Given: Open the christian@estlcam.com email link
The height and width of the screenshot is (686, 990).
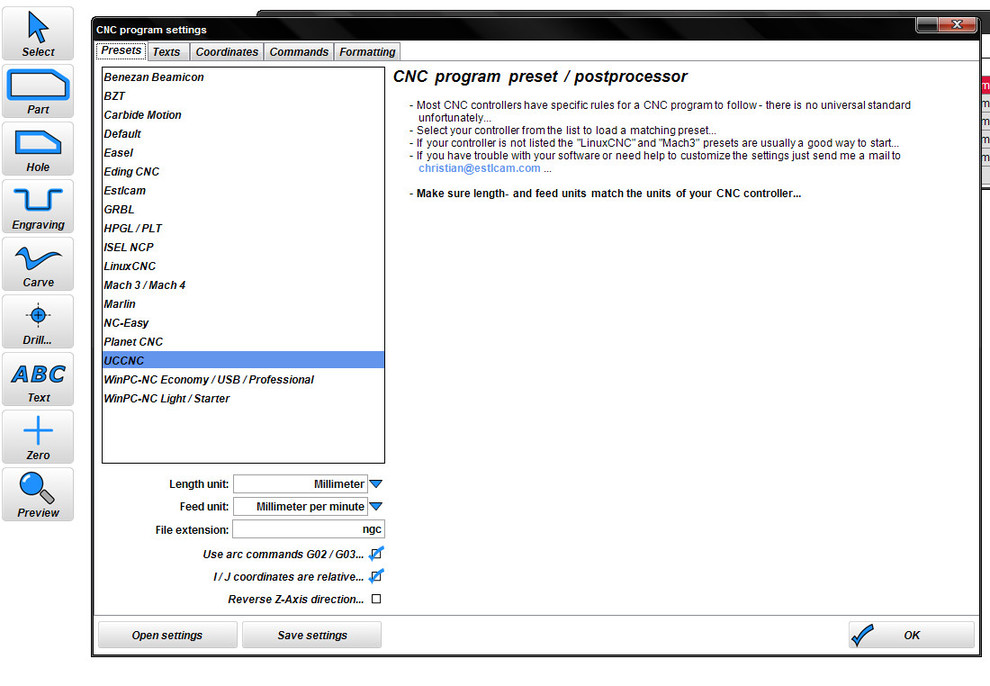Looking at the screenshot, I should [x=479, y=169].
